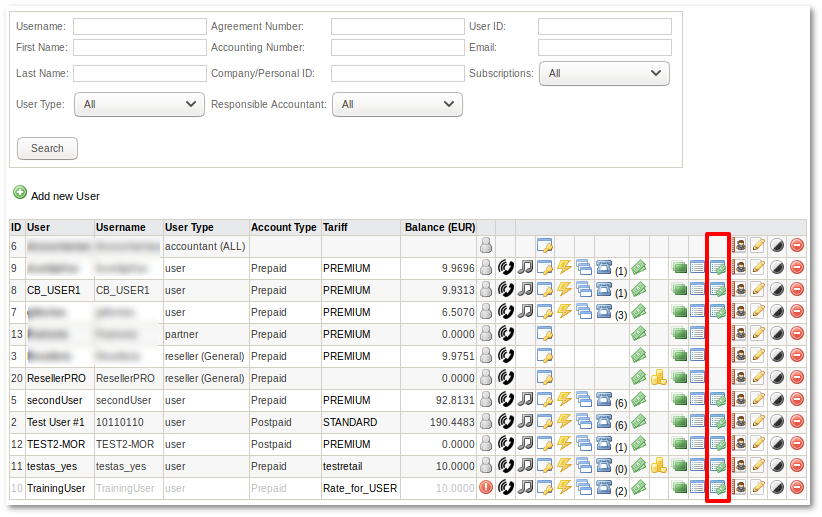Image resolution: width=822 pixels, height=517 pixels.
Task: Click the Agreement Number input field
Action: point(396,26)
